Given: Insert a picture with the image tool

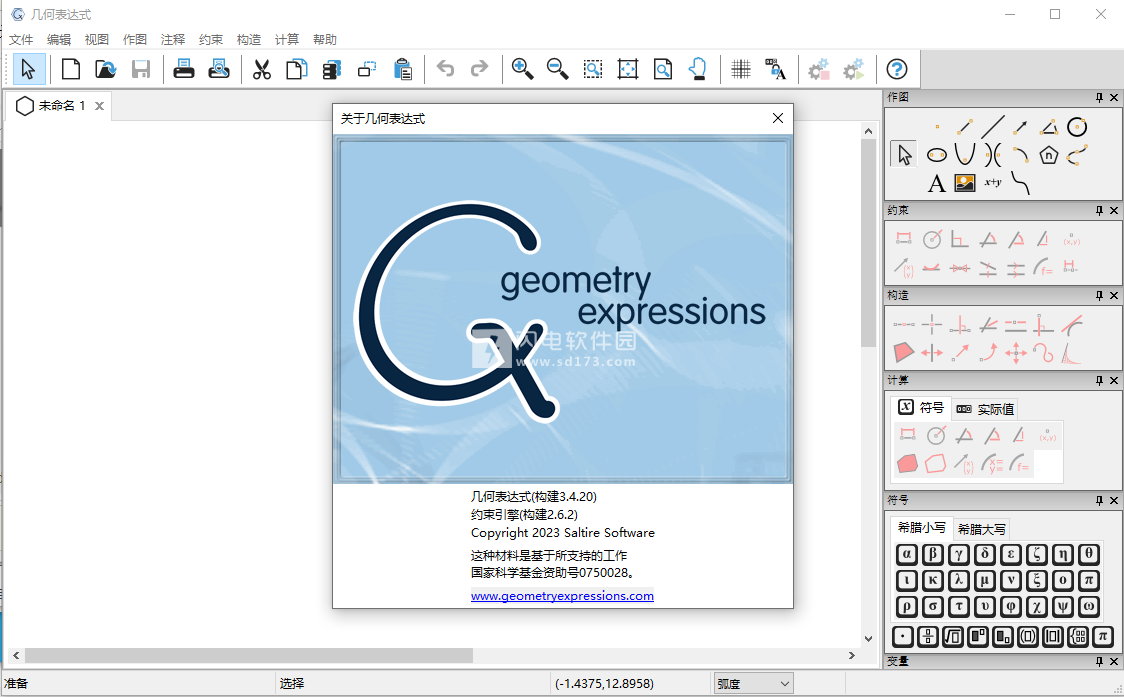Looking at the screenshot, I should point(964,183).
